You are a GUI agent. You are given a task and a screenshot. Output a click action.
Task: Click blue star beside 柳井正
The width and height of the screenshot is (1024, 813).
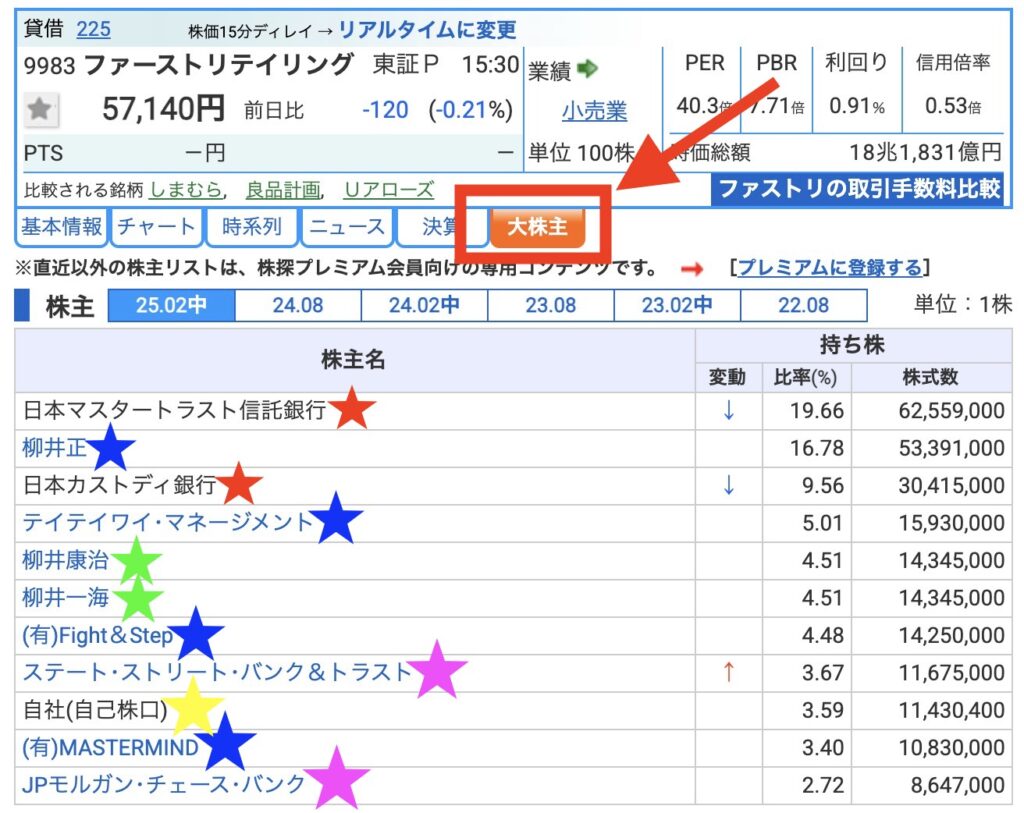coord(111,448)
